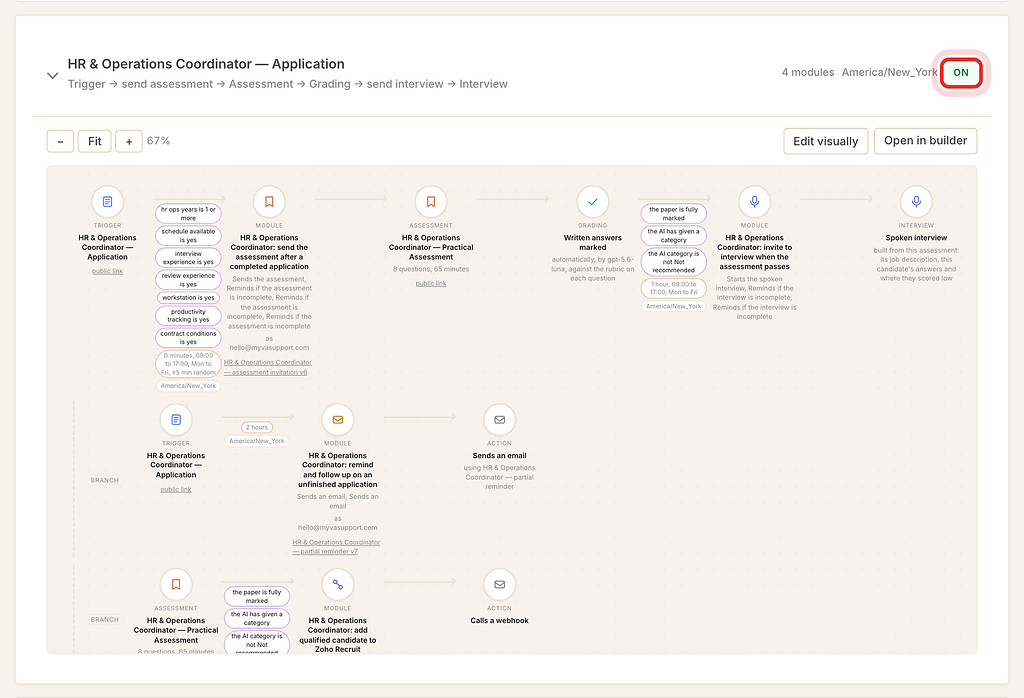Image resolution: width=1024 pixels, height=698 pixels.
Task: Click top 'AI category is not Not recommended' condition
Action: [x=673, y=262]
